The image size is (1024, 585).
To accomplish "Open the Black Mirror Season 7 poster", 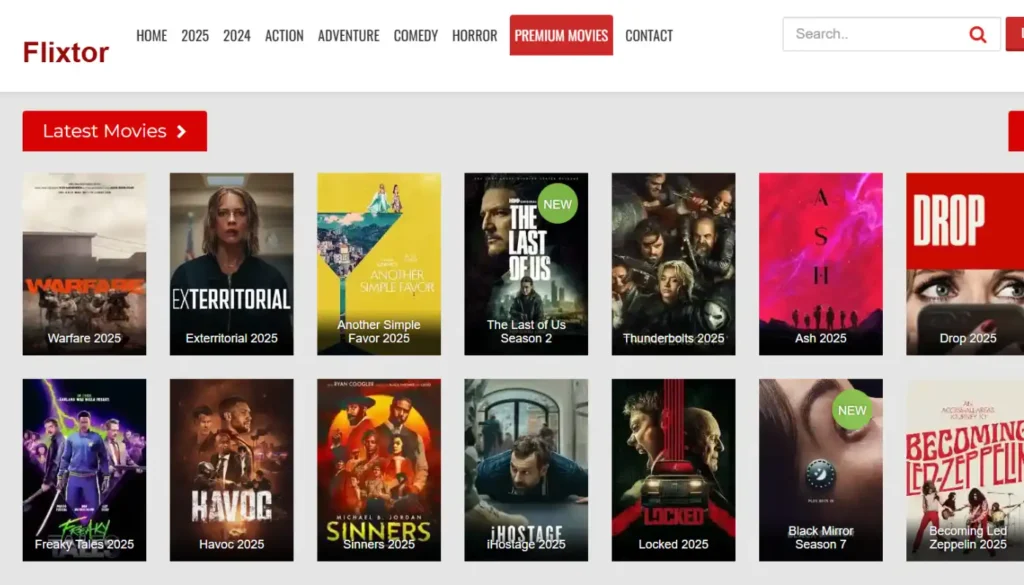I will click(x=820, y=470).
